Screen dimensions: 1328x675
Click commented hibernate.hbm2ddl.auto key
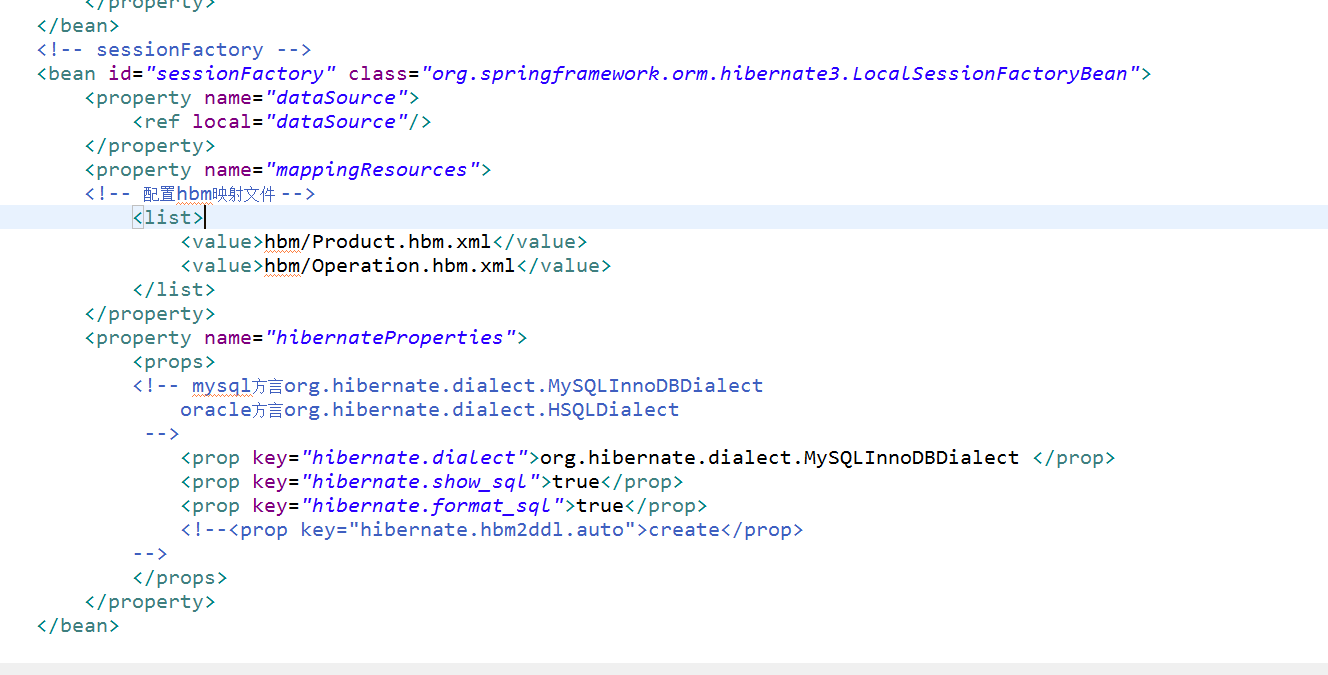point(492,529)
